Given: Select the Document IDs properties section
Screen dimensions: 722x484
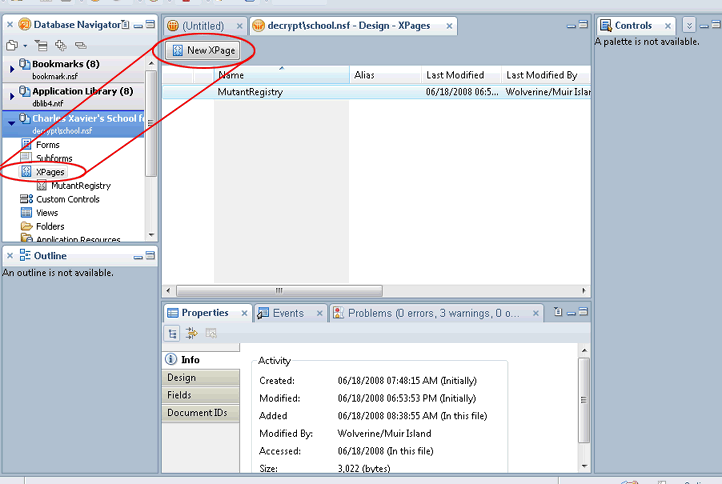Looking at the screenshot, I should tap(201, 413).
